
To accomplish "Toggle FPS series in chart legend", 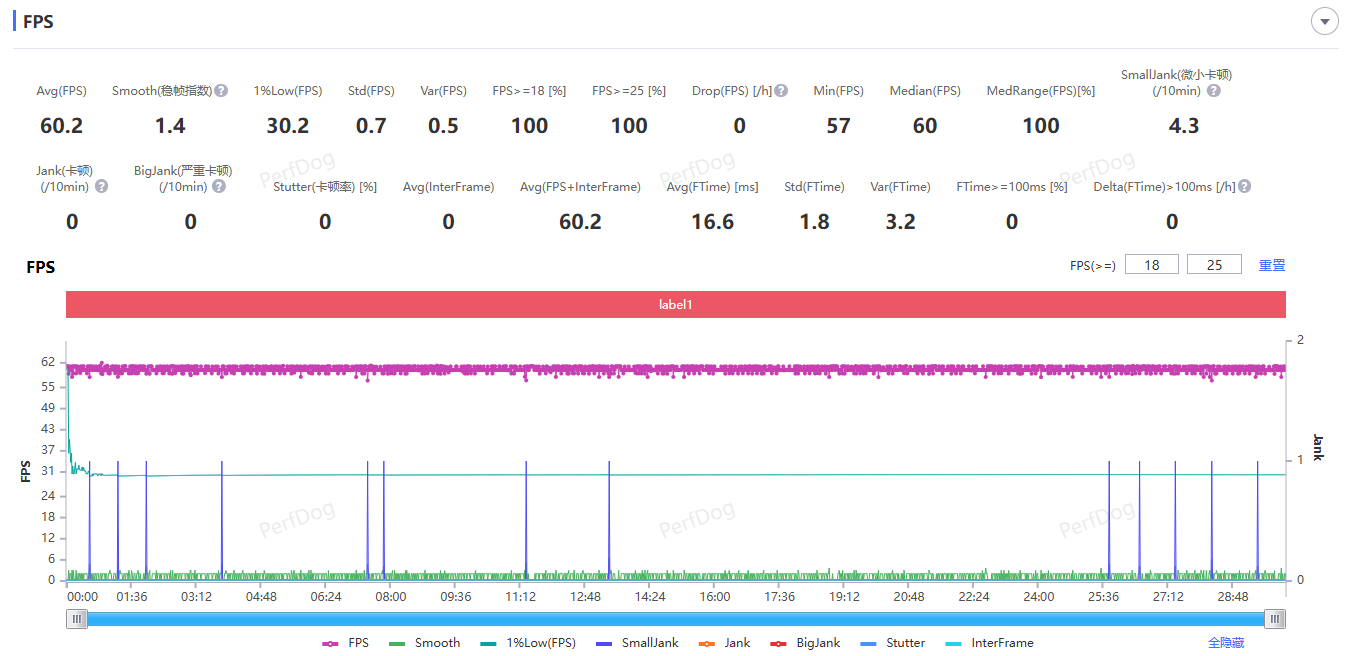I will (x=346, y=643).
